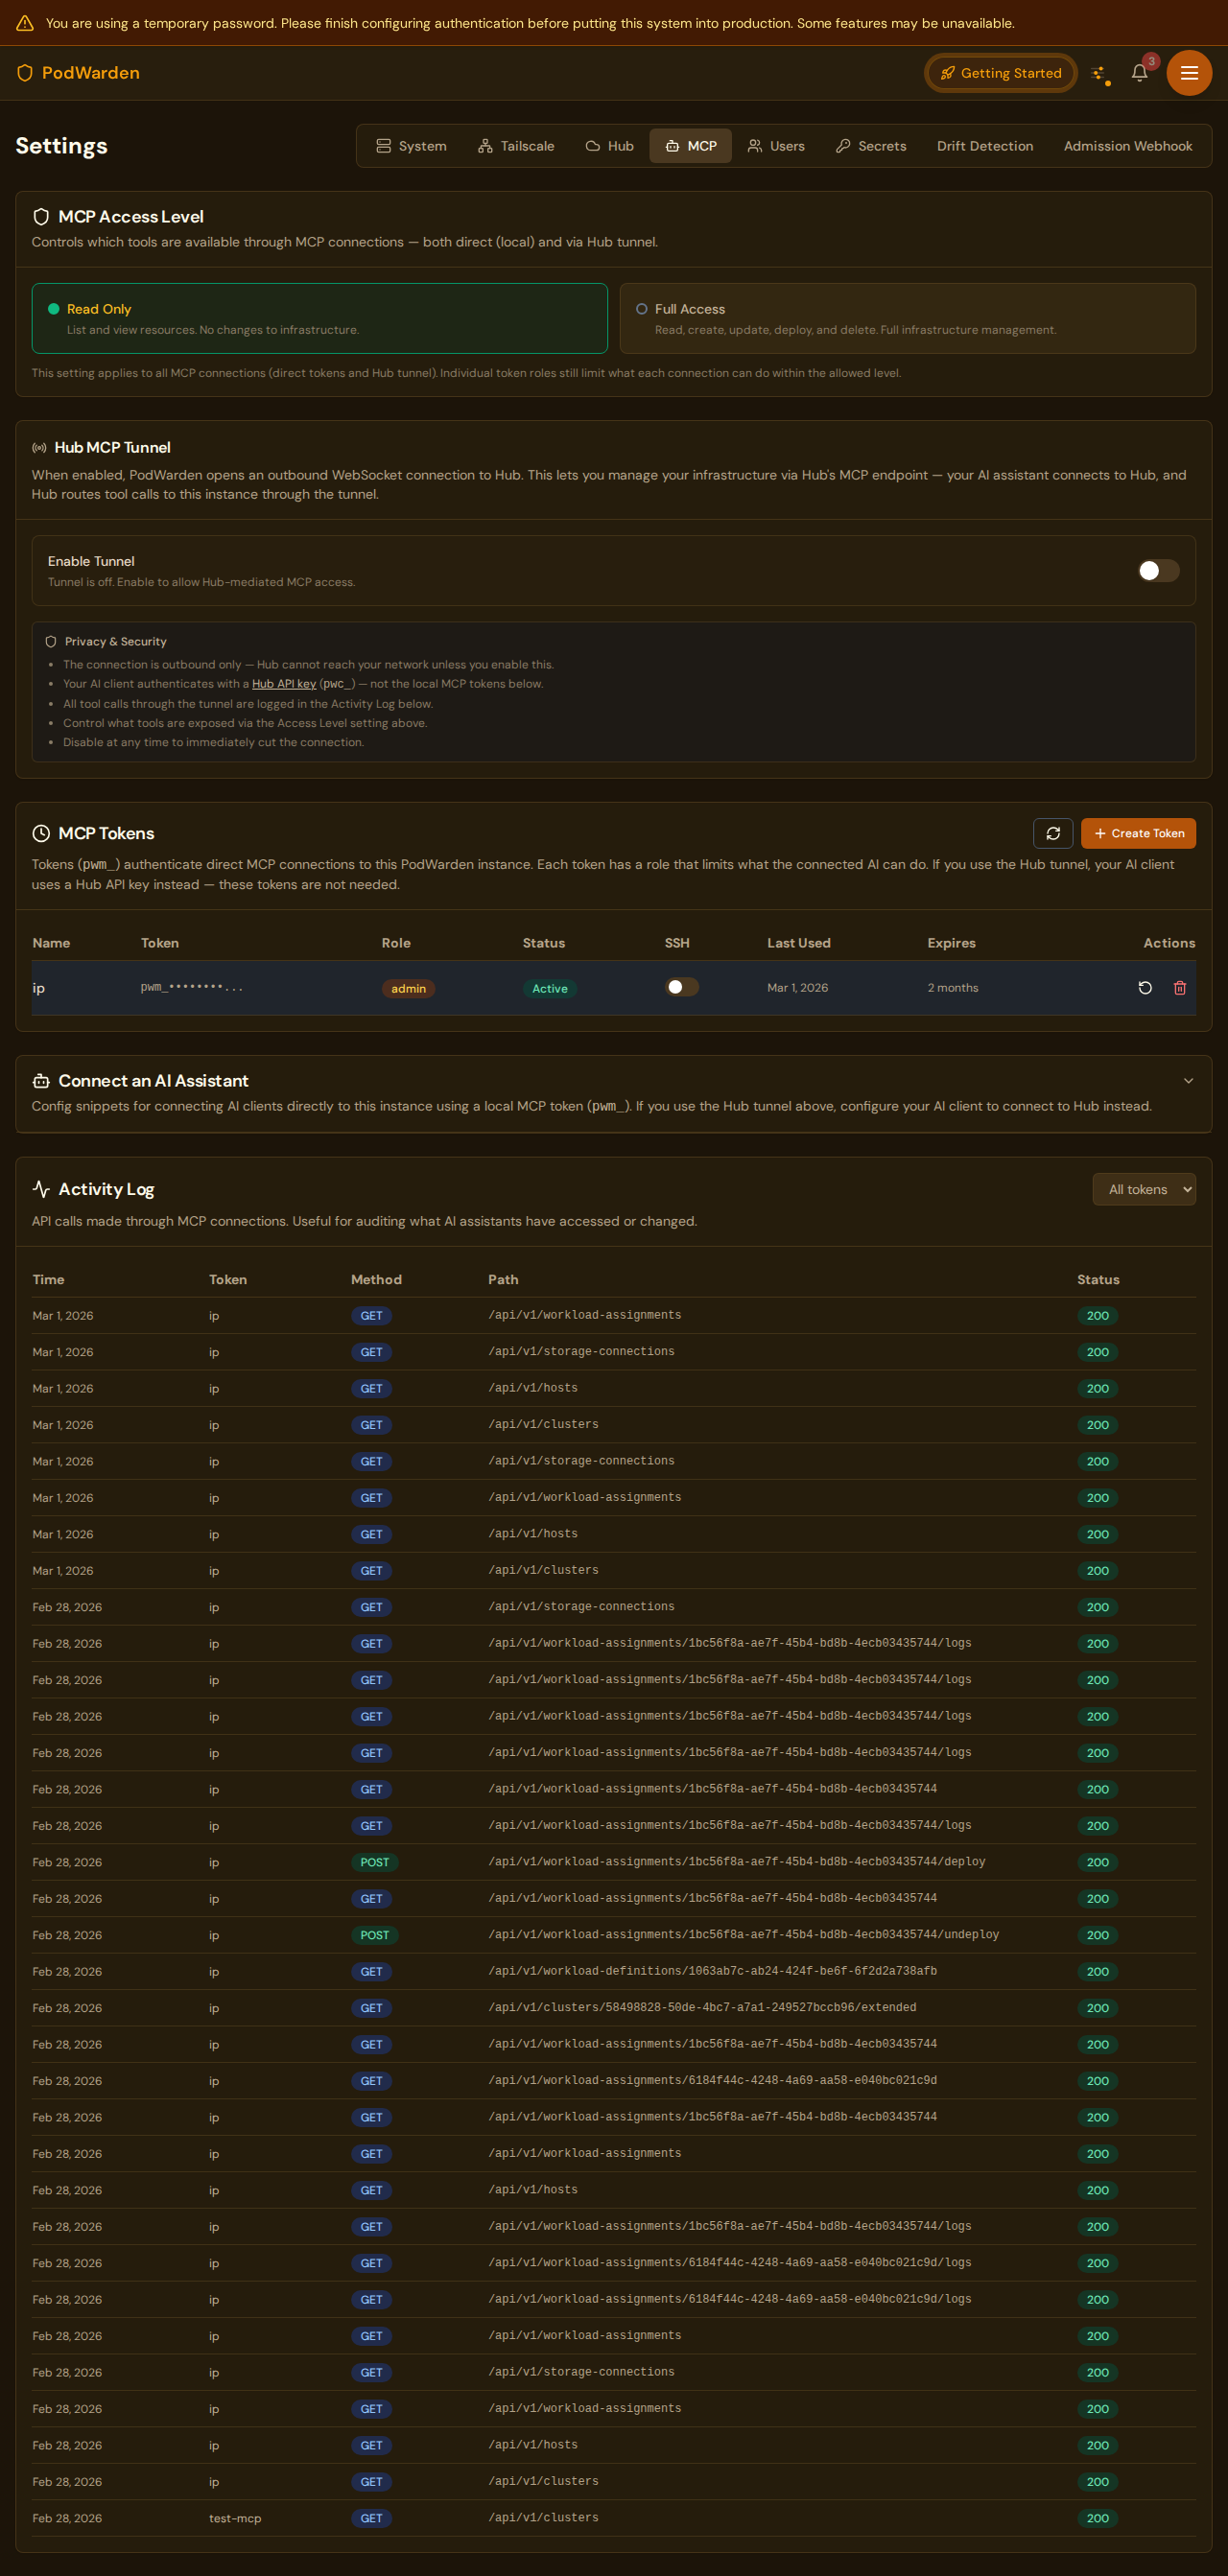Select the Read Only access level
1228x2576 pixels.
[x=320, y=318]
